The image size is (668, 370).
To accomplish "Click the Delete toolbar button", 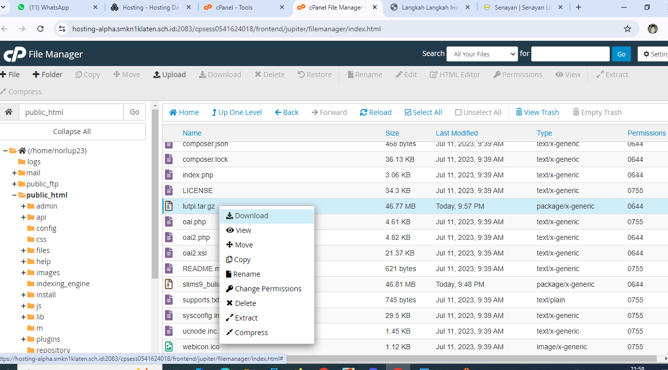I will tap(270, 75).
